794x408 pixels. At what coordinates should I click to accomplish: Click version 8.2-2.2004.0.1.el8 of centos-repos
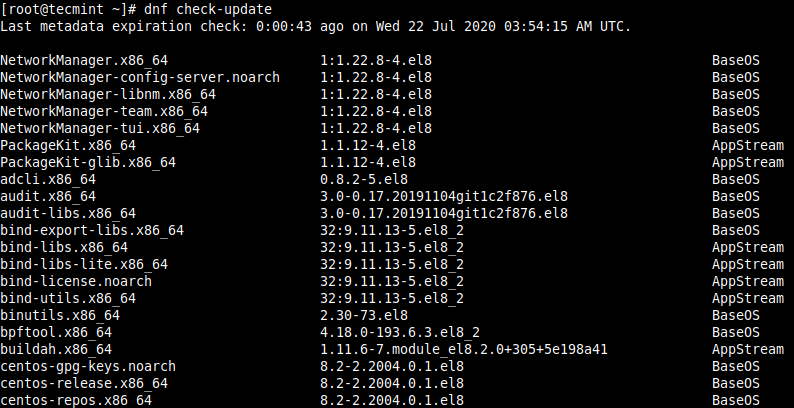pos(392,400)
